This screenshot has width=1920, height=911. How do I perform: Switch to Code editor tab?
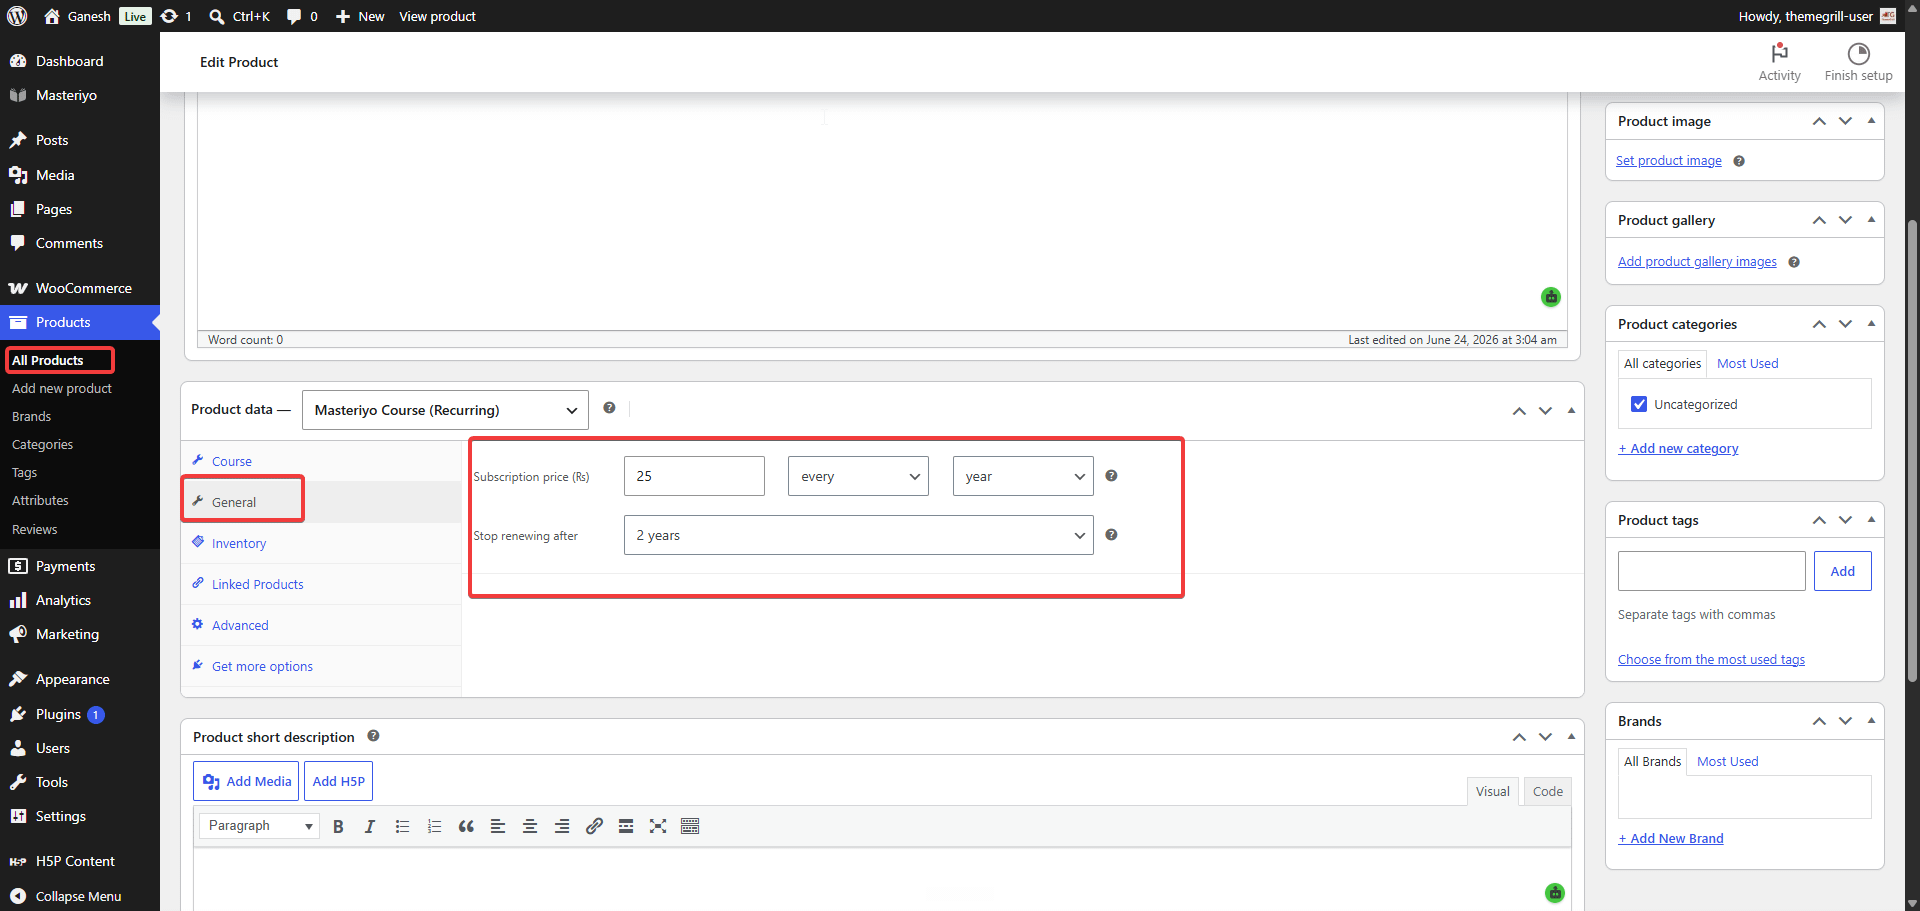pyautogui.click(x=1547, y=791)
